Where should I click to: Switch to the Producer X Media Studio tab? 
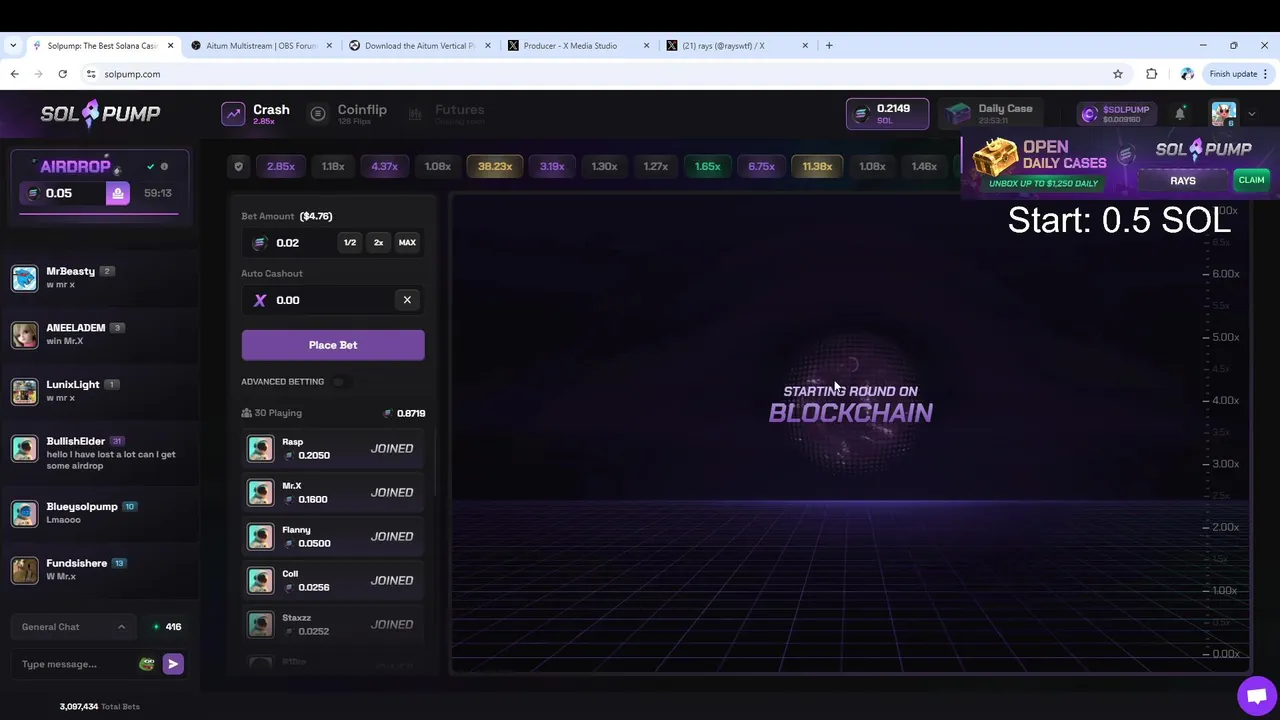(579, 45)
